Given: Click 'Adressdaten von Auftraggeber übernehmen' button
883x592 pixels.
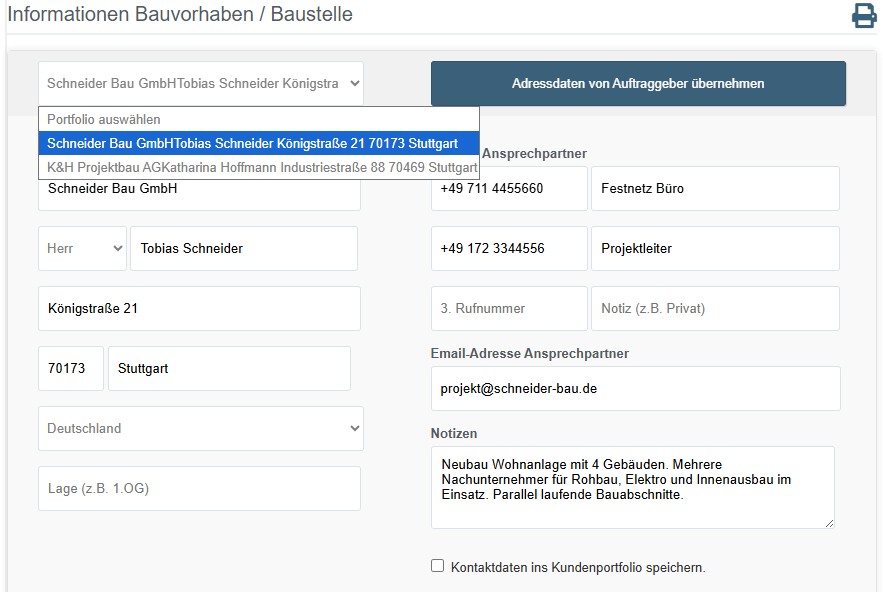Looking at the screenshot, I should point(638,84).
